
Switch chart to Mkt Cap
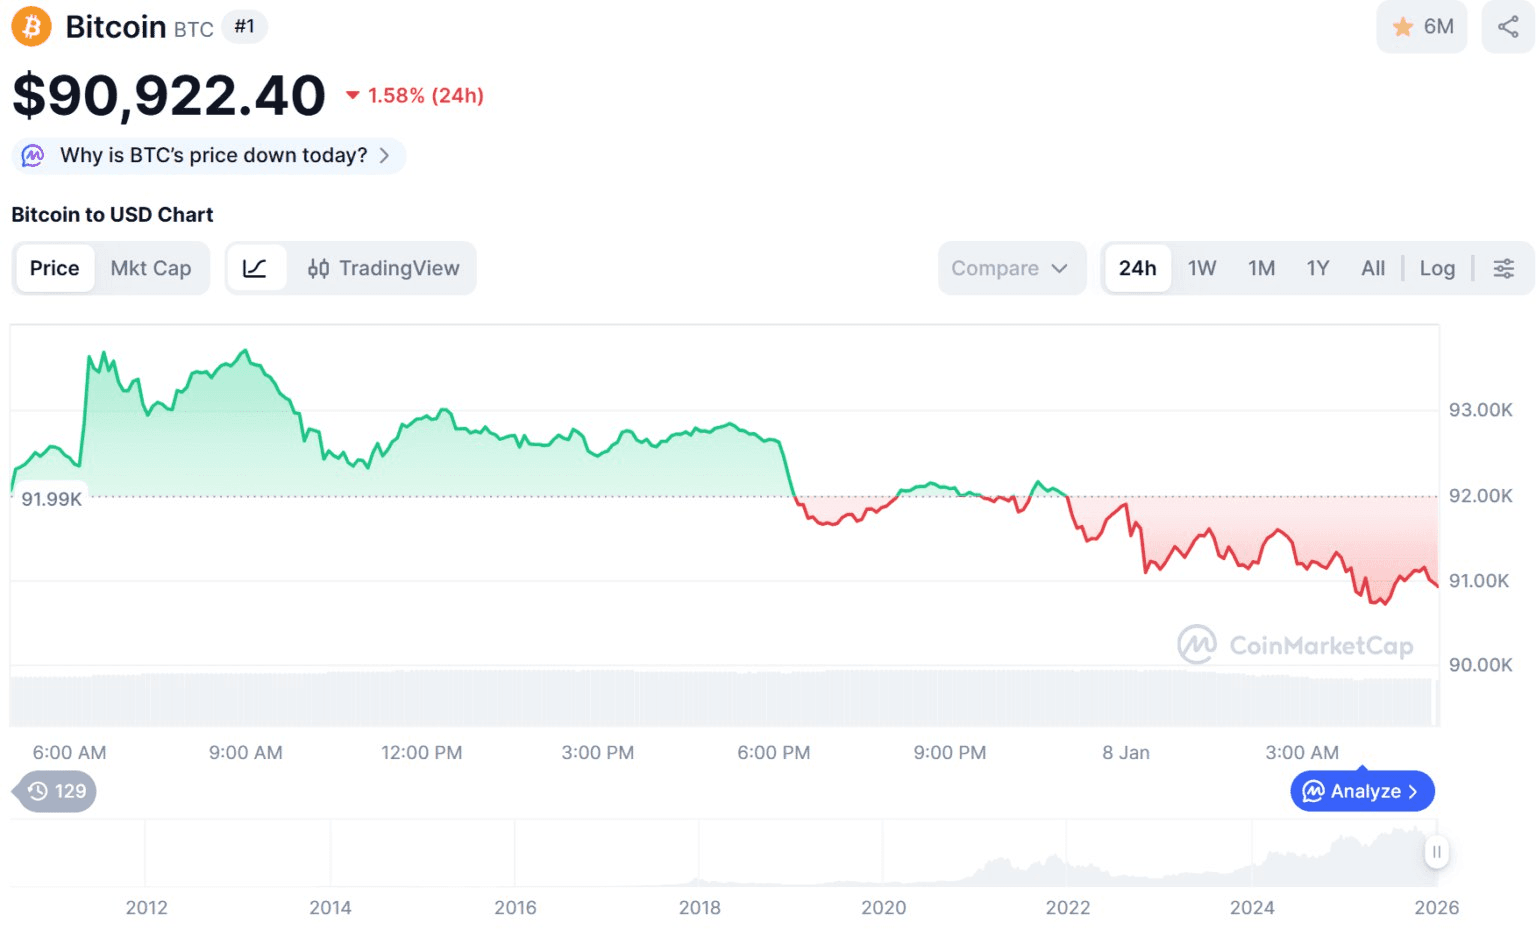coord(151,268)
